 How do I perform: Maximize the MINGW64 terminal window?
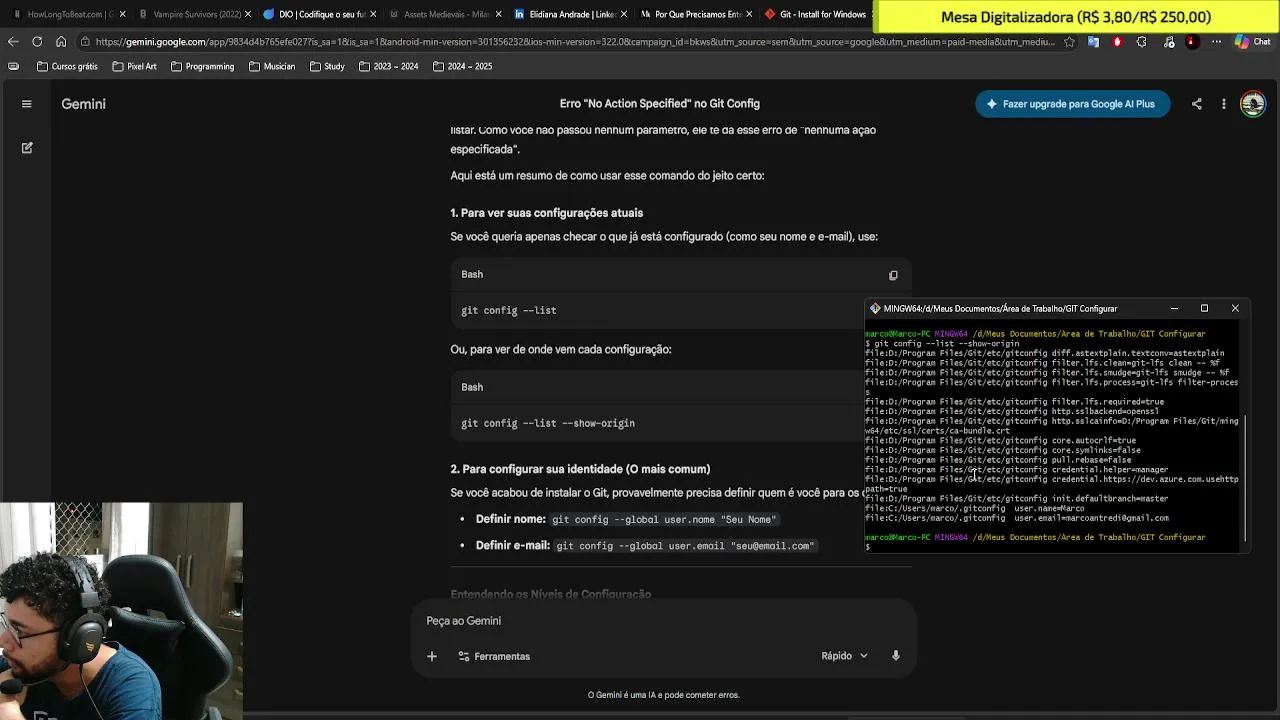[1204, 309]
